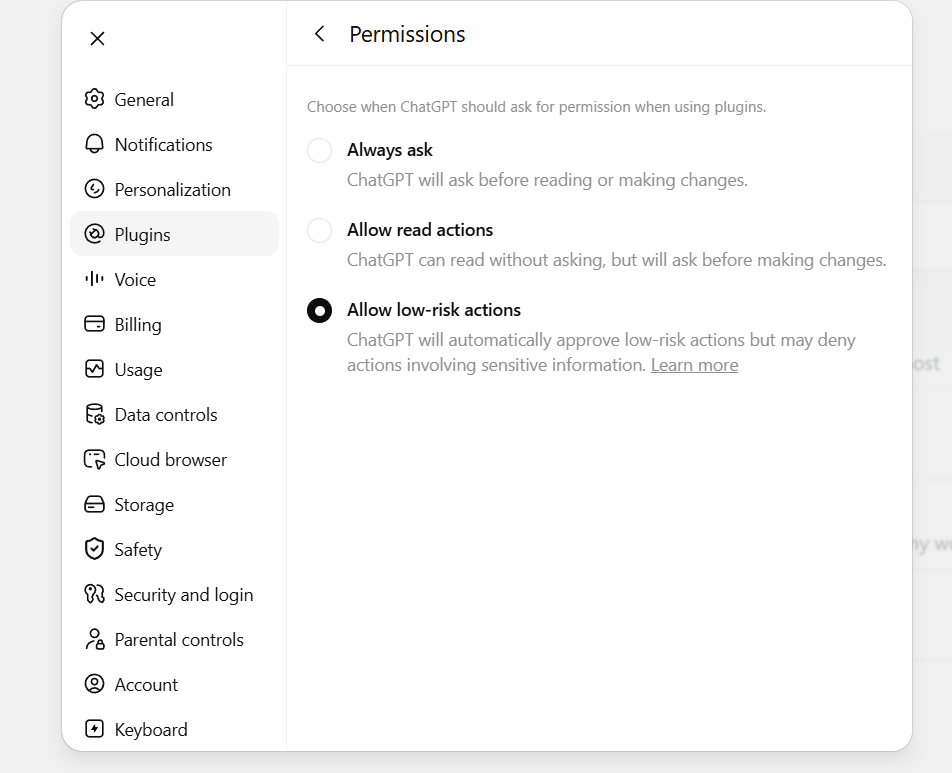
Task: Open the Keyboard settings label
Action: pyautogui.click(x=151, y=730)
